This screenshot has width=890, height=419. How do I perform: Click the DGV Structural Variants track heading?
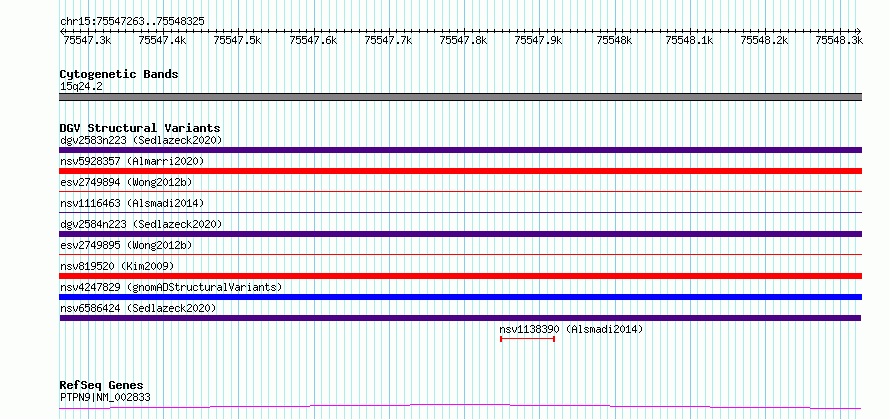140,128
